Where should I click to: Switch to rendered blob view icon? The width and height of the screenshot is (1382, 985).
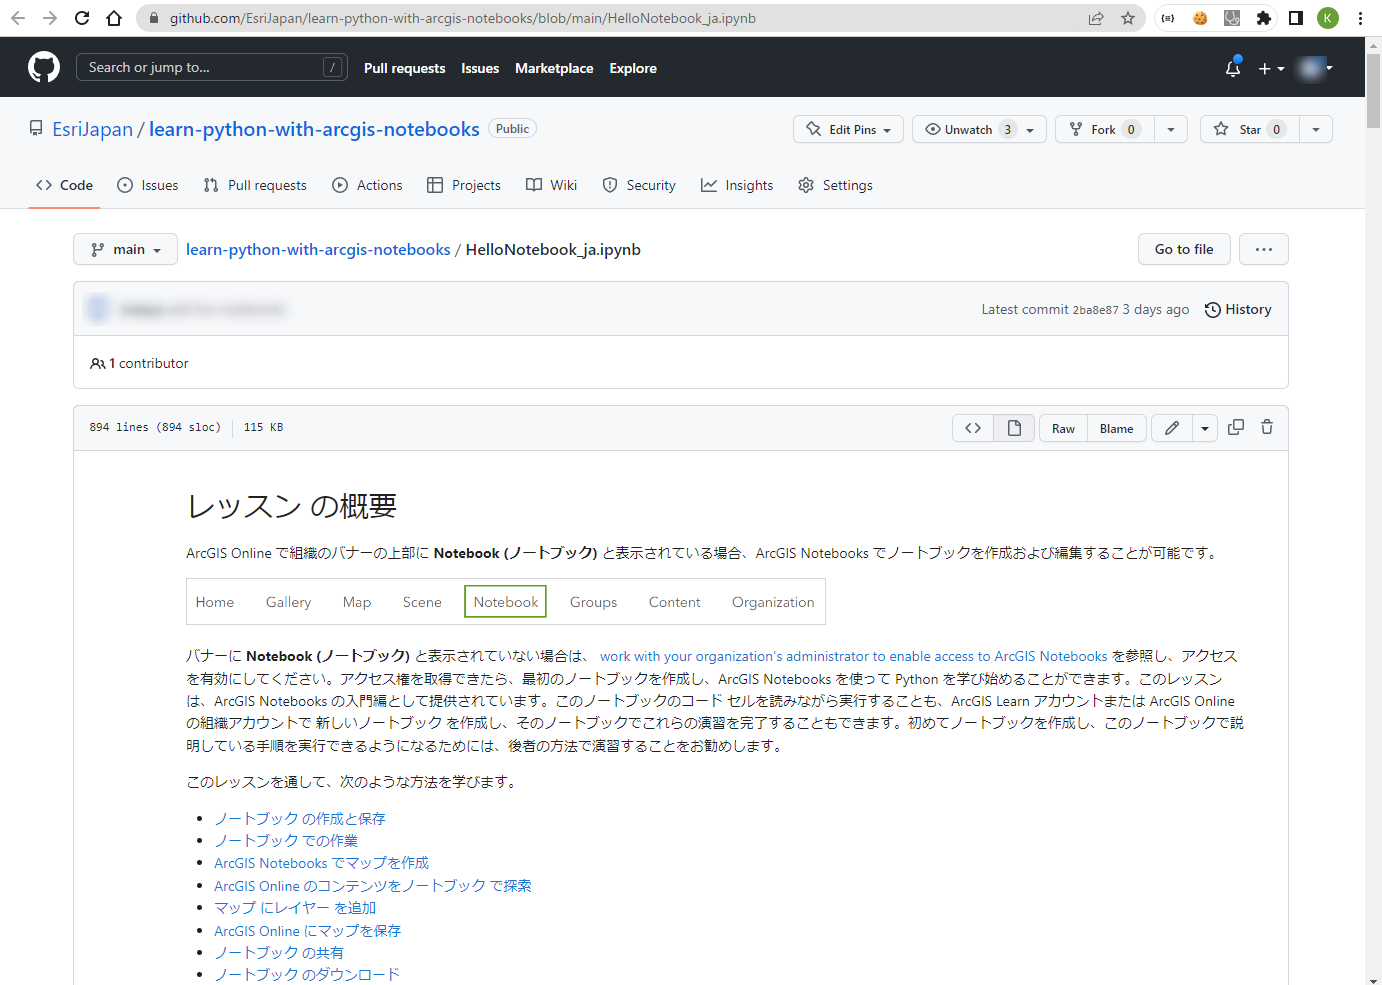(x=1014, y=427)
